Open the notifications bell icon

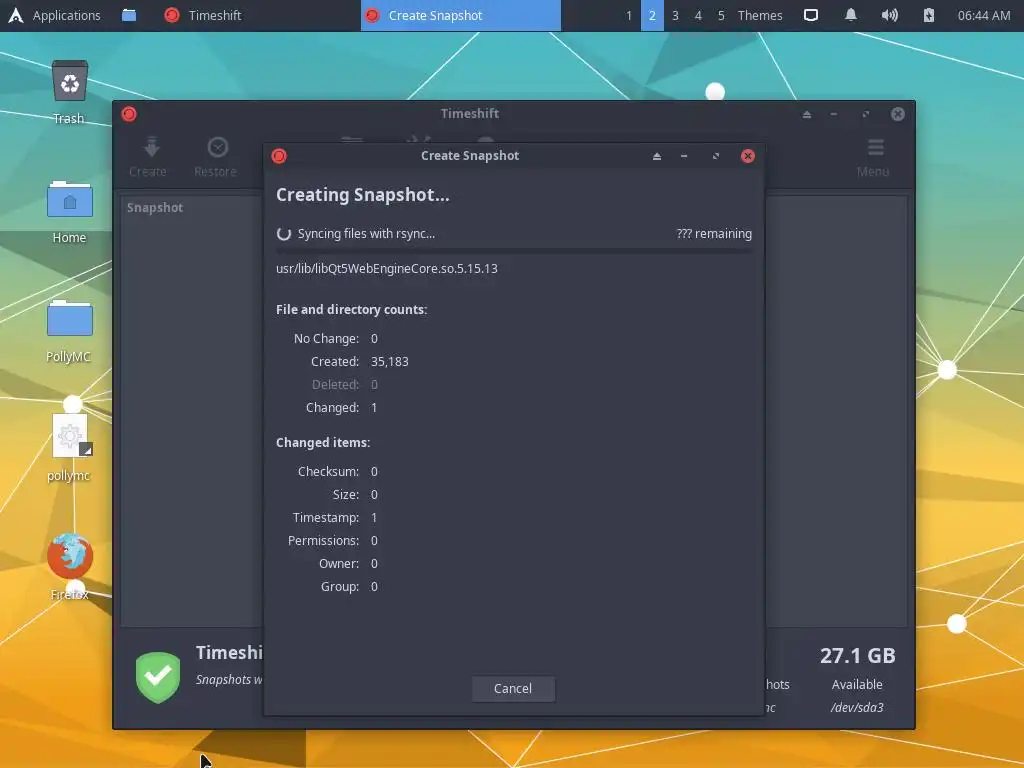point(850,15)
